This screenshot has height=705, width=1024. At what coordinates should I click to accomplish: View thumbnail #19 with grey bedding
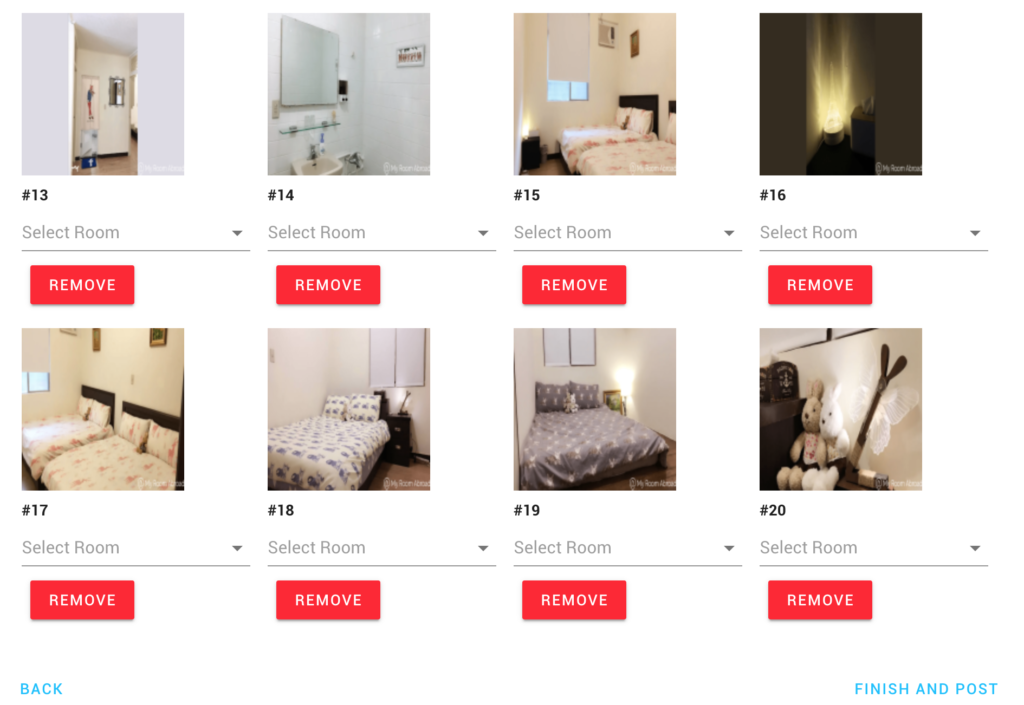coord(595,409)
